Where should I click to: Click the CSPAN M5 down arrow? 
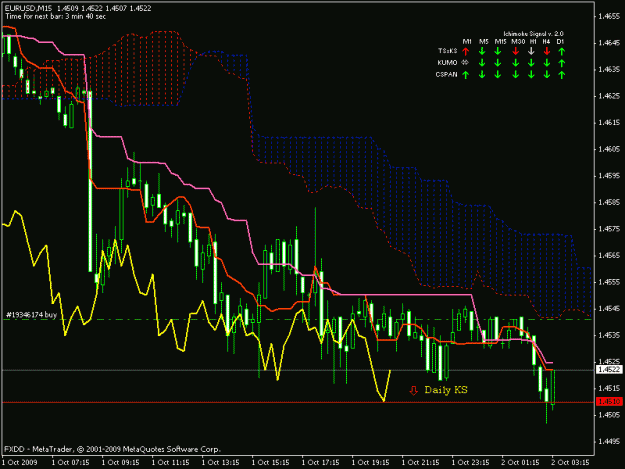(482, 75)
